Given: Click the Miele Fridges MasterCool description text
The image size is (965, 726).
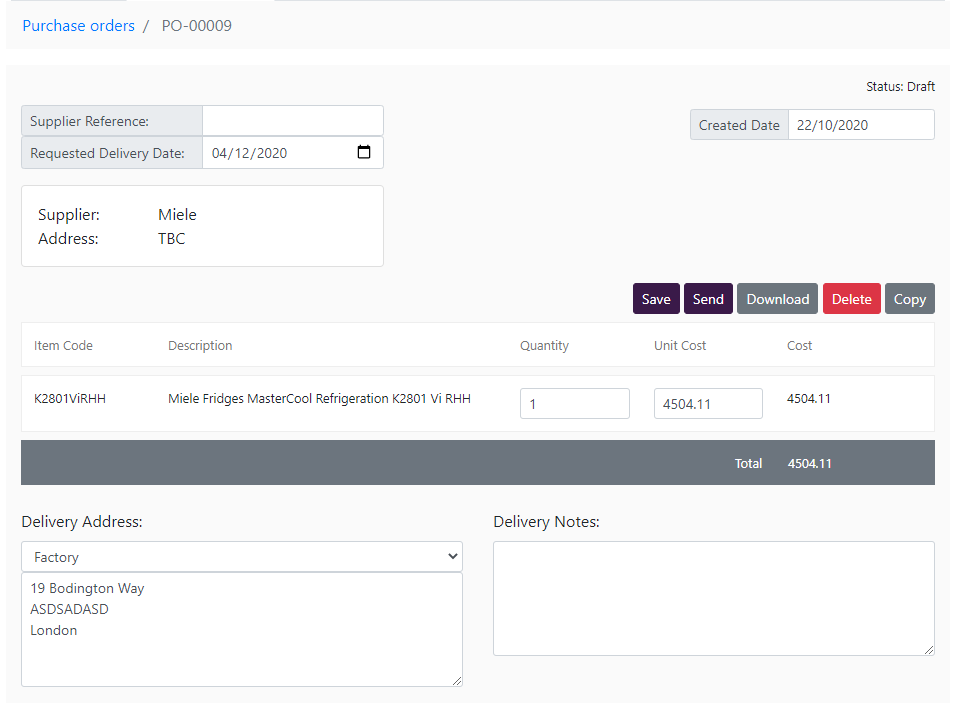Looking at the screenshot, I should tap(319, 399).
